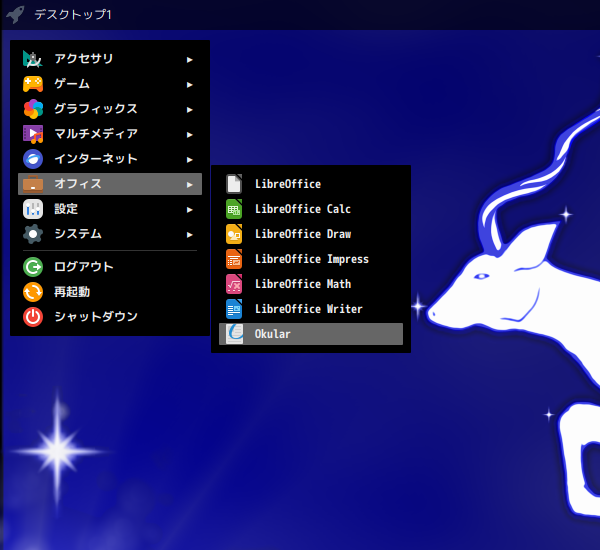This screenshot has width=600, height=550.
Task: Launch LibreOffice from the submenu
Action: (x=311, y=184)
